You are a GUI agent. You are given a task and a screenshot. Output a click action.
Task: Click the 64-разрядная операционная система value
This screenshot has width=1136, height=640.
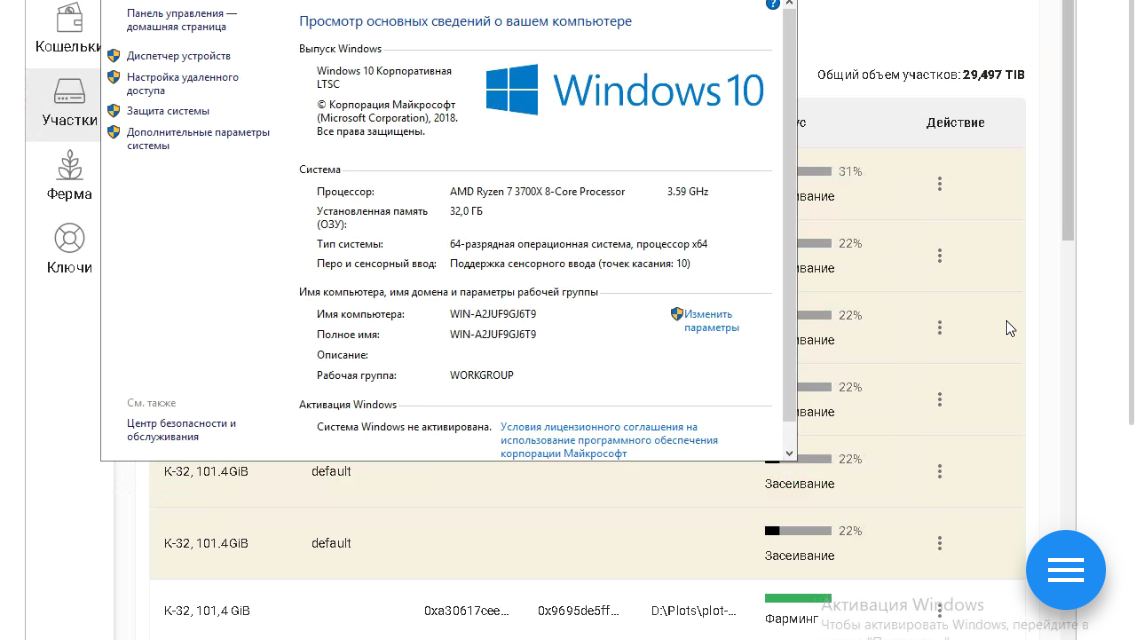point(578,244)
